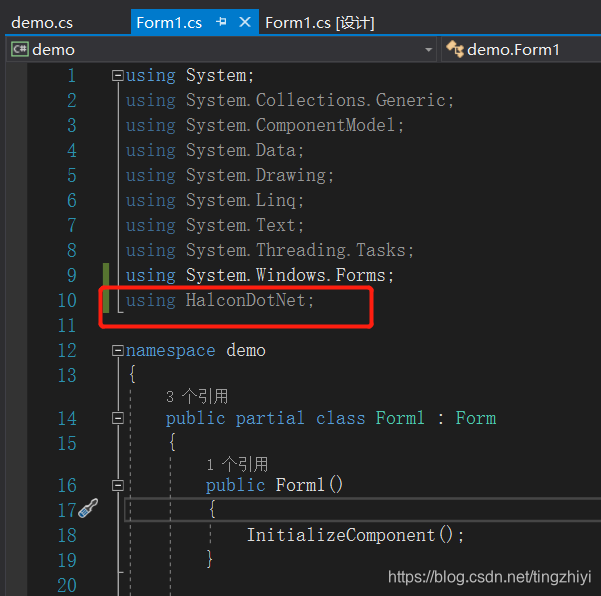The width and height of the screenshot is (601, 596).
Task: Click line number 18 in the margin
Action: tap(67, 535)
